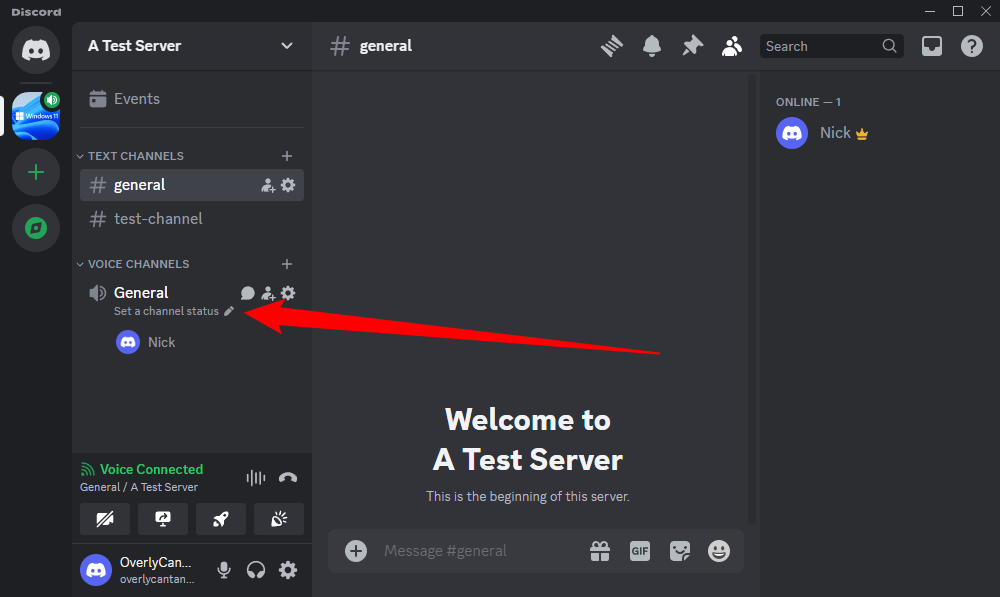The height and width of the screenshot is (597, 1000).
Task: Open Explore Discoverable Servers compass
Action: coord(36,228)
